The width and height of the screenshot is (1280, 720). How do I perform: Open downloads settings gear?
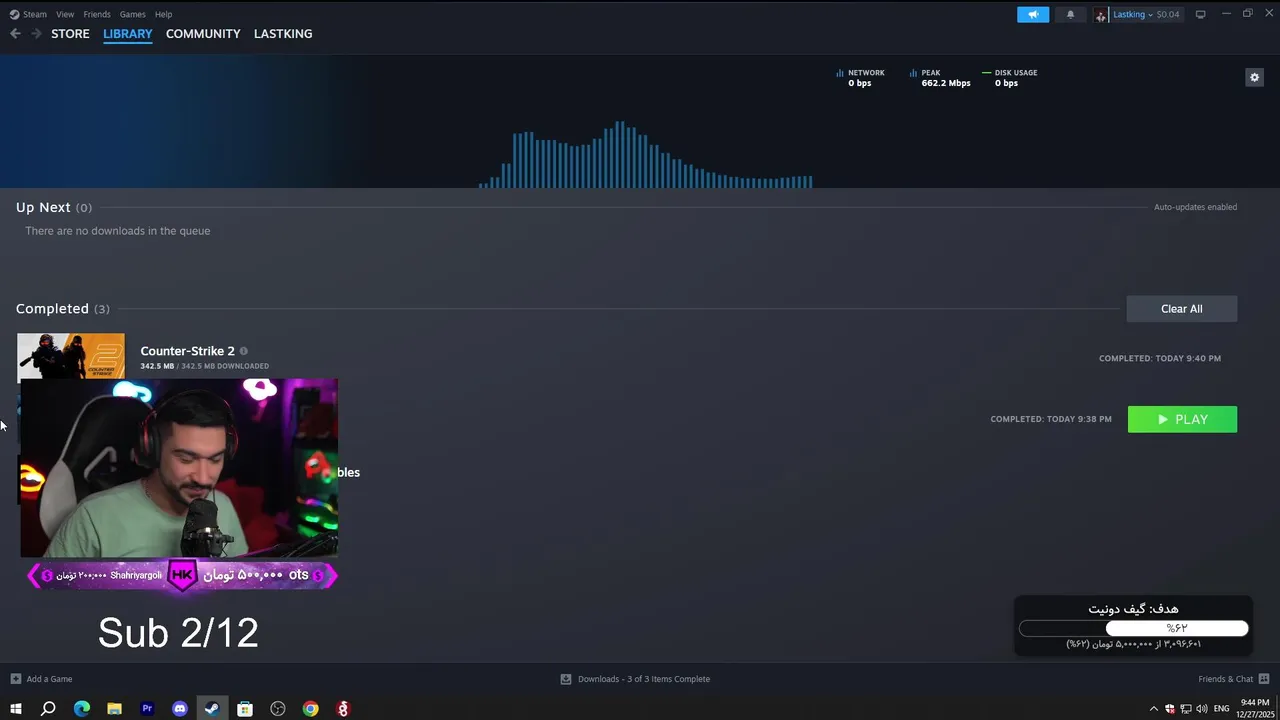(x=1254, y=77)
